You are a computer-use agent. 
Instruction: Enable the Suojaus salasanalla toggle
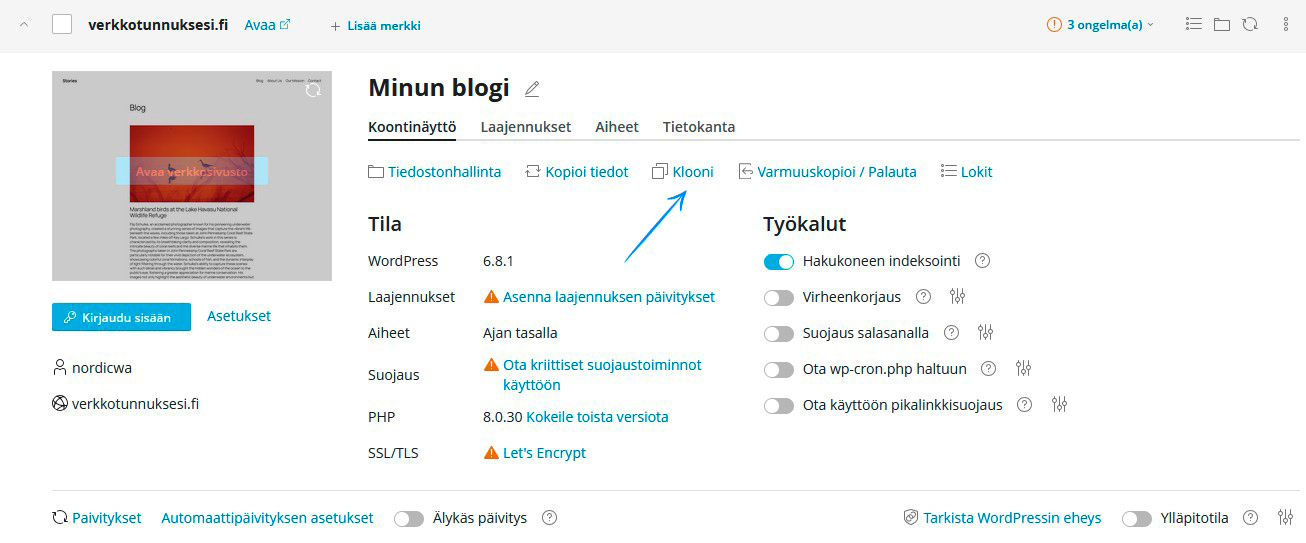(x=778, y=333)
